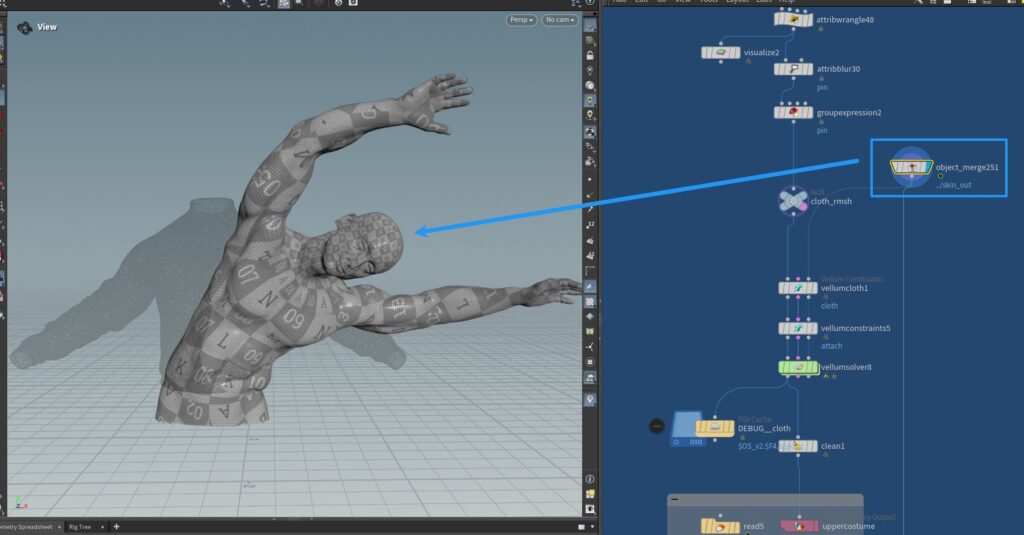Collapse the network box at bottom
Image resolution: width=1024 pixels, height=535 pixels.
coord(675,498)
